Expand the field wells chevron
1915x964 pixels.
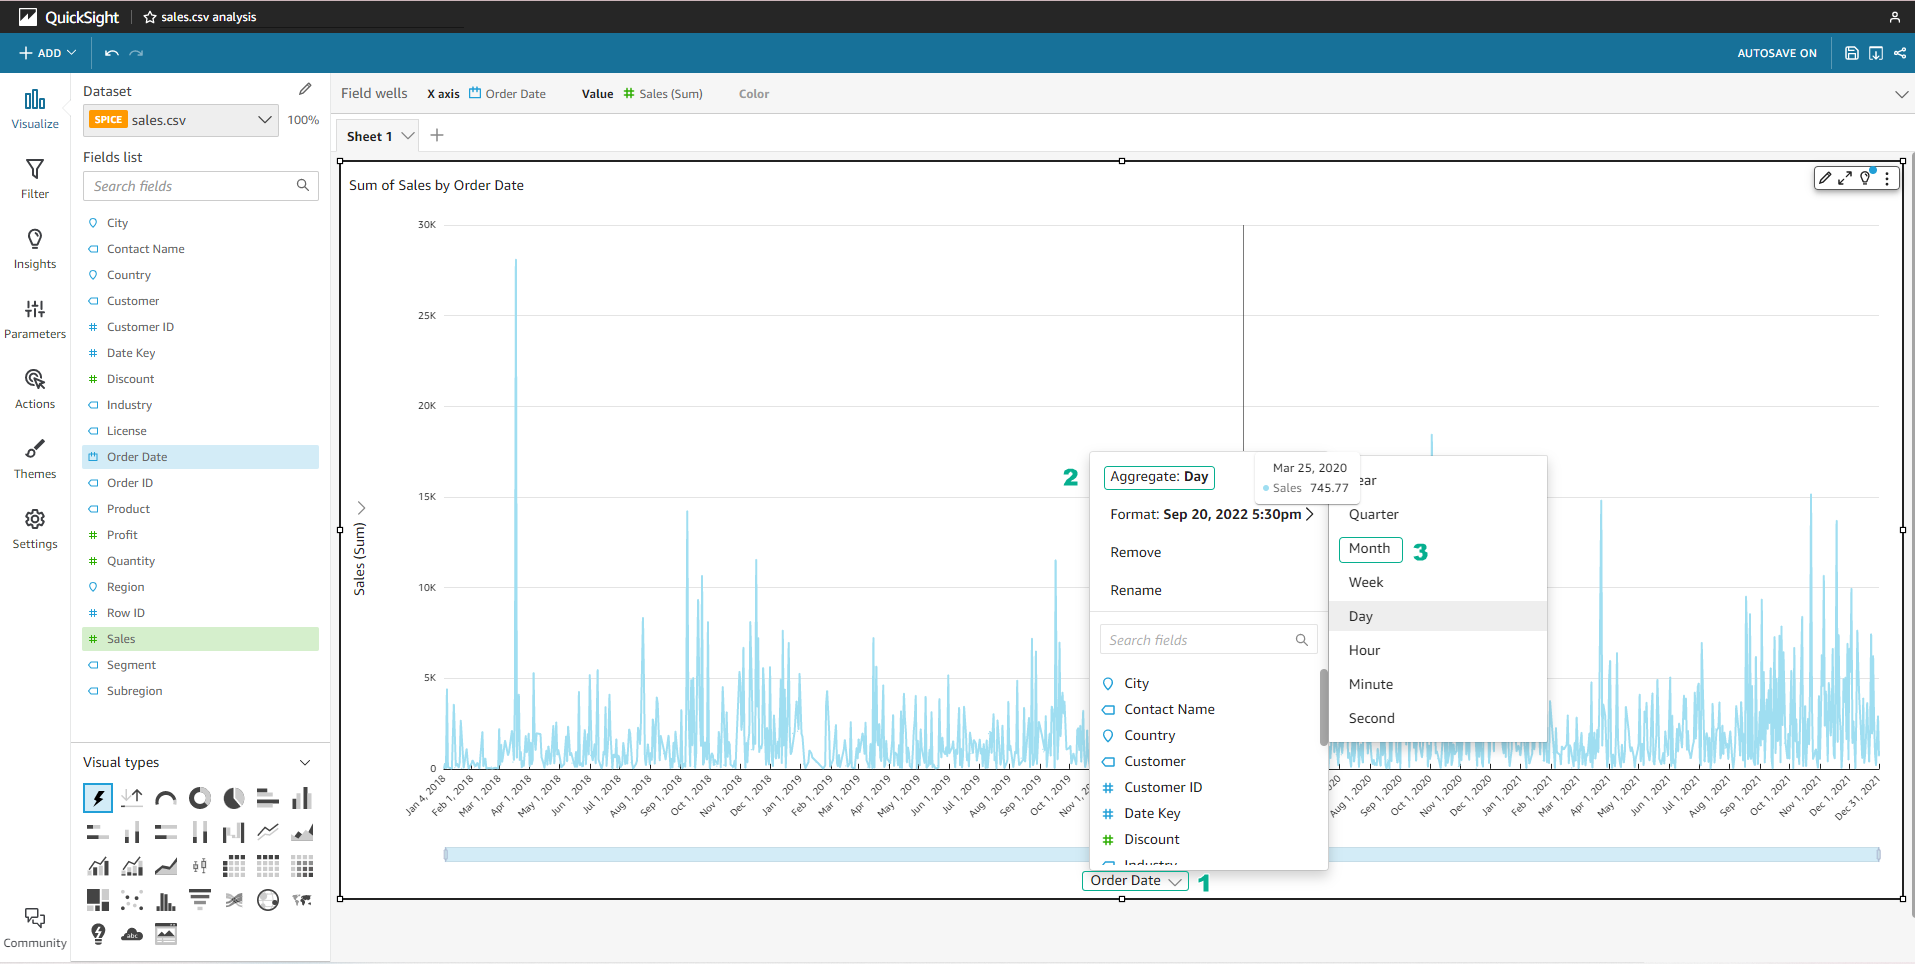click(x=1901, y=94)
